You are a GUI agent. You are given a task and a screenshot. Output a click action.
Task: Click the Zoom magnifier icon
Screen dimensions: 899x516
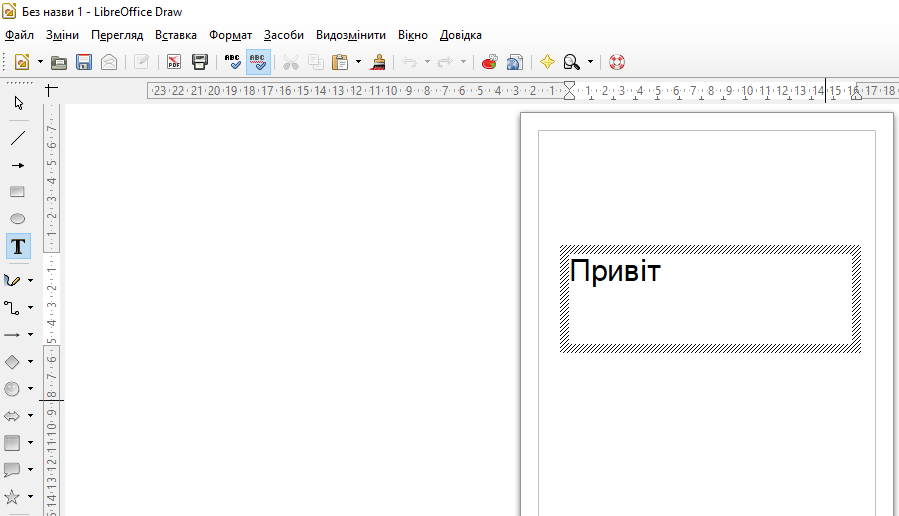pyautogui.click(x=572, y=62)
